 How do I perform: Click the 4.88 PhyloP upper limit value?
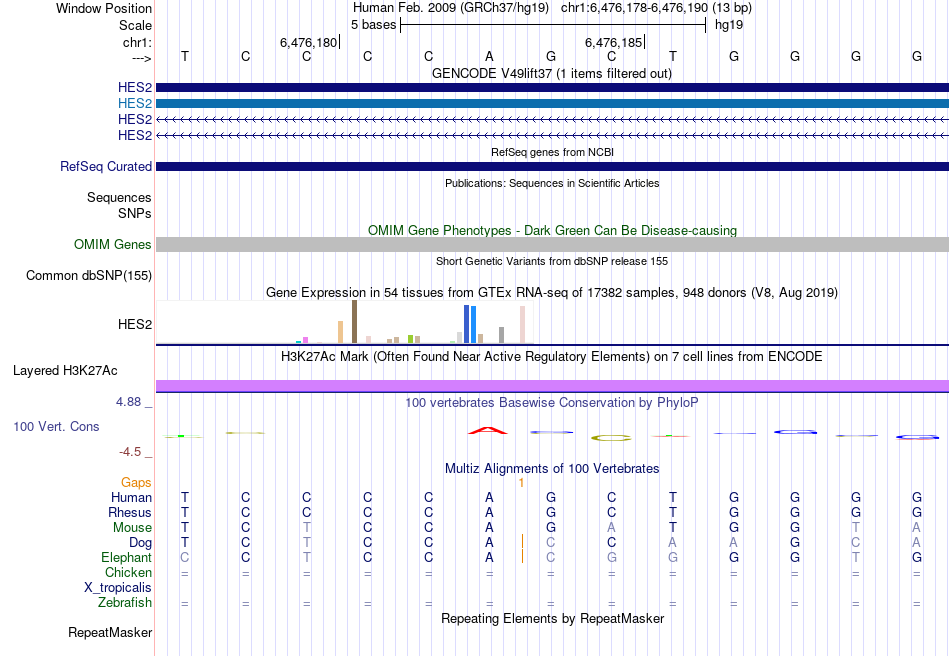click(129, 402)
